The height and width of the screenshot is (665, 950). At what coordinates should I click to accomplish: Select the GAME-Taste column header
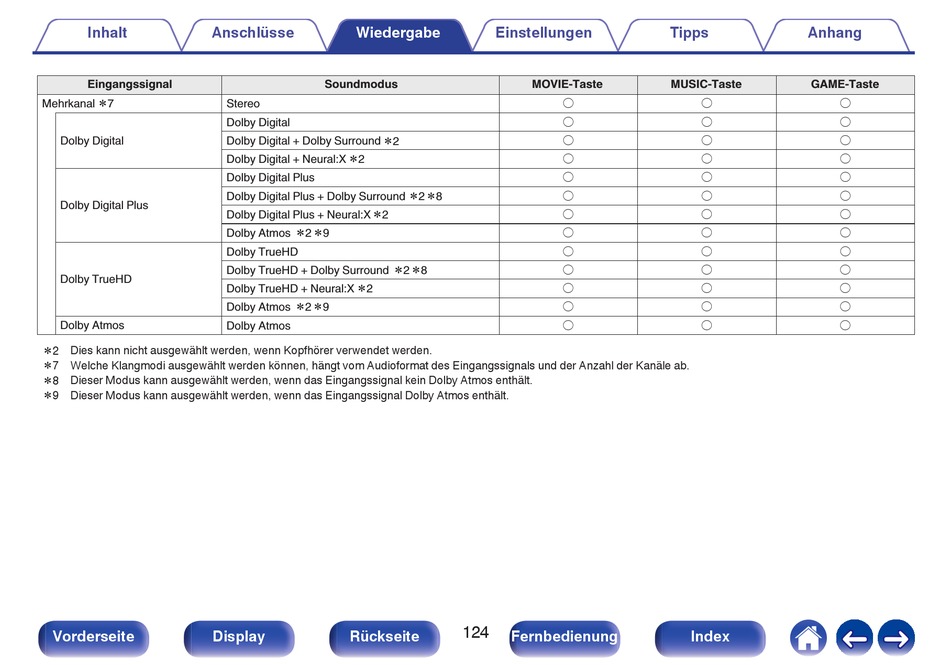click(845, 85)
